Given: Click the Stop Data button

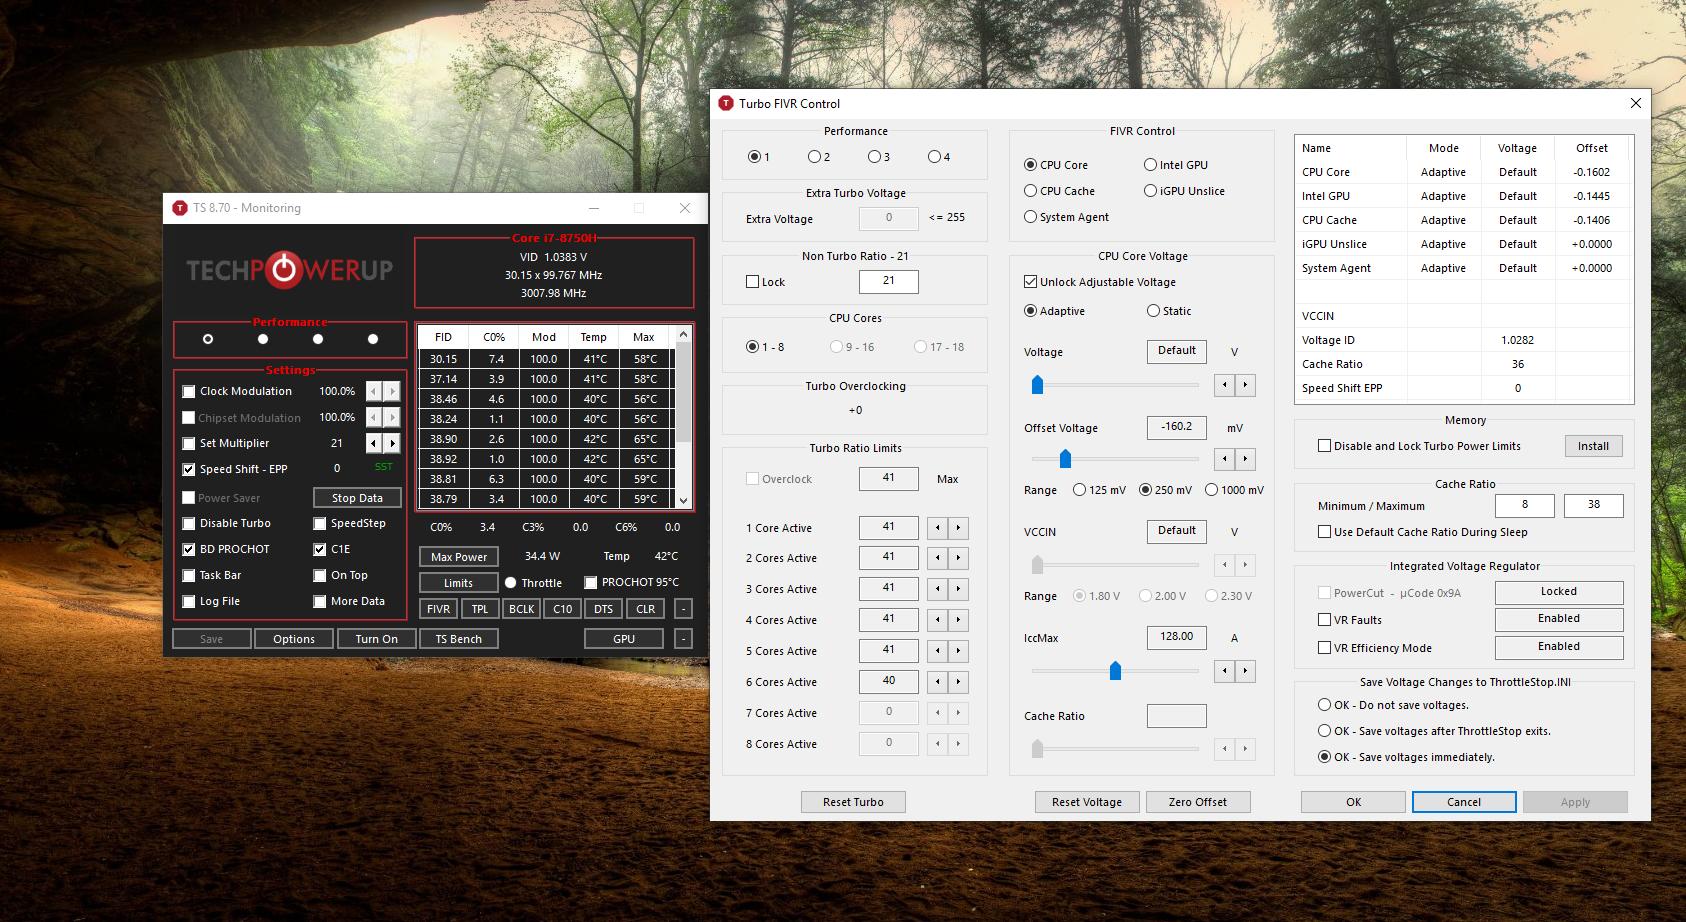Looking at the screenshot, I should coord(357,498).
